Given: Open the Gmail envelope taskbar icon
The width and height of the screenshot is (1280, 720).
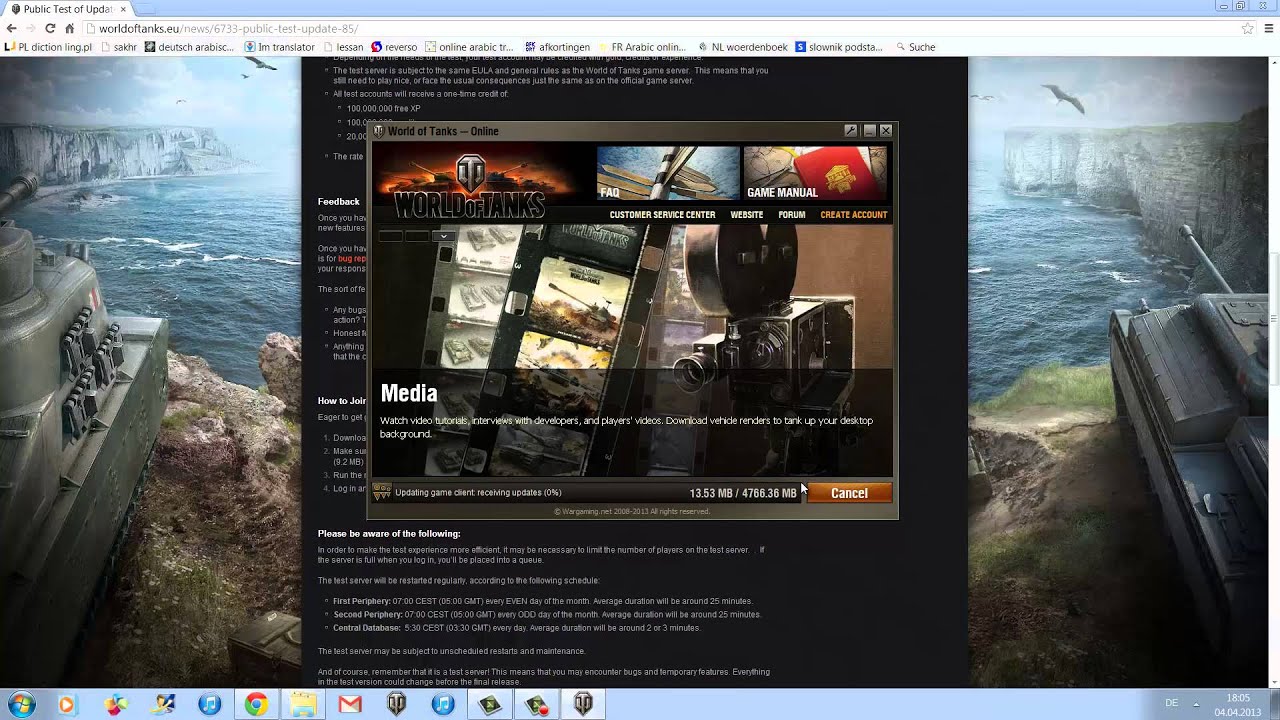Looking at the screenshot, I should click(x=349, y=704).
